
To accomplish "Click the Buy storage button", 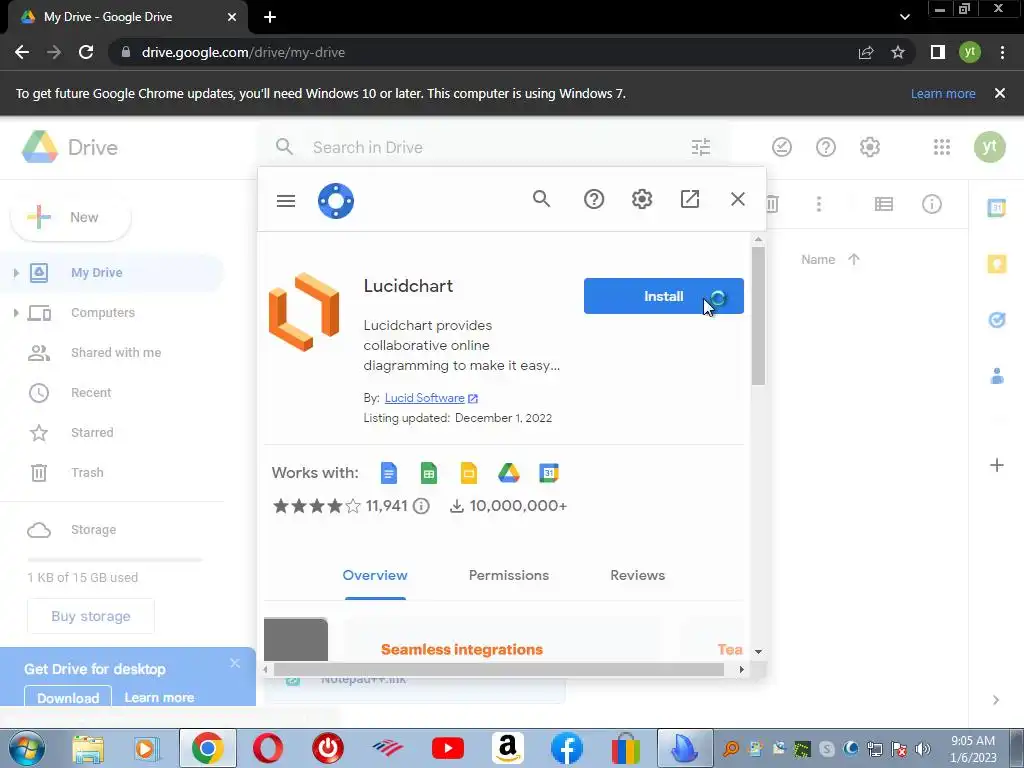I will [x=91, y=616].
